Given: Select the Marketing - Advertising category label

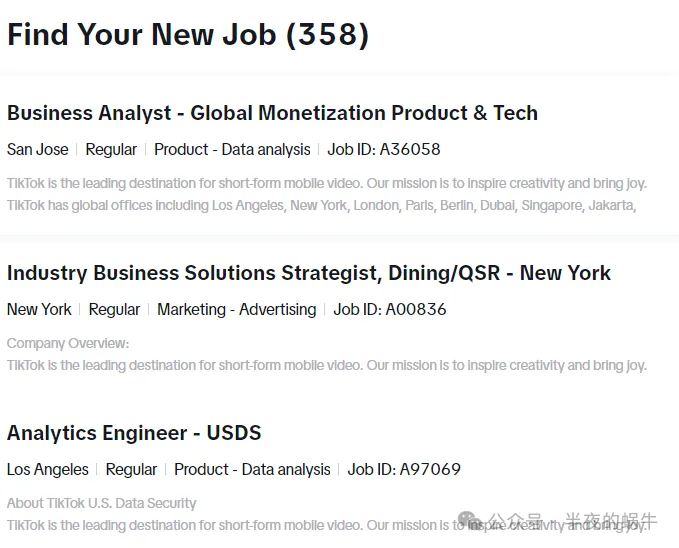Looking at the screenshot, I should [x=237, y=309].
